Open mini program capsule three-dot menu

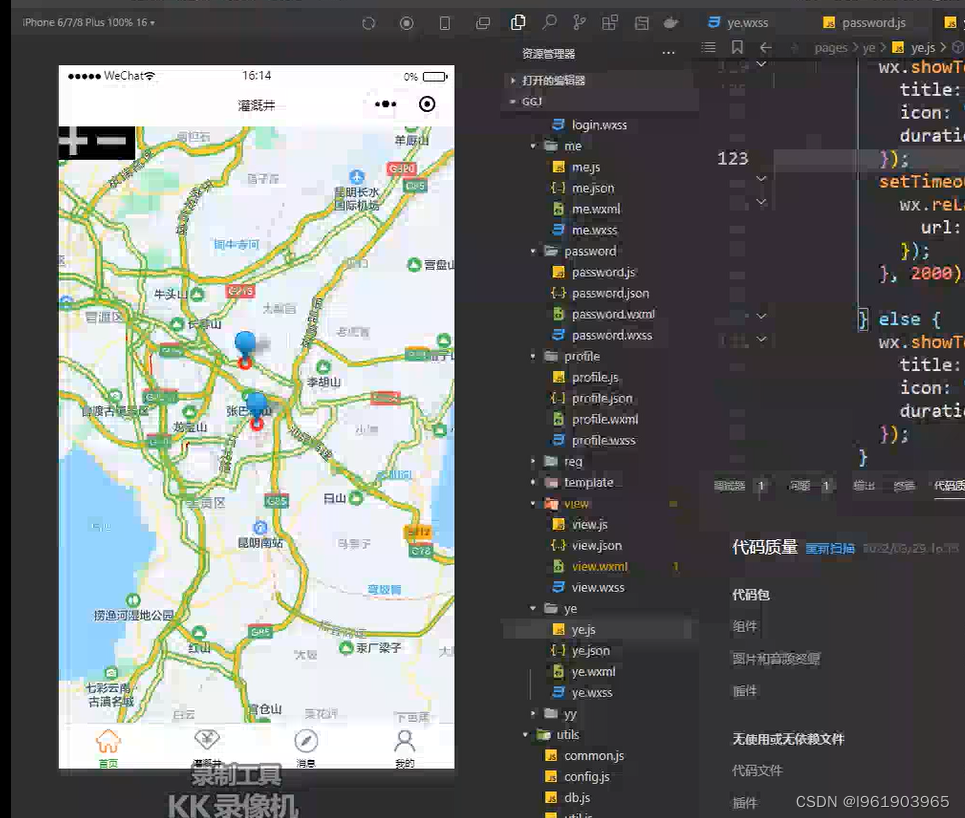386,104
